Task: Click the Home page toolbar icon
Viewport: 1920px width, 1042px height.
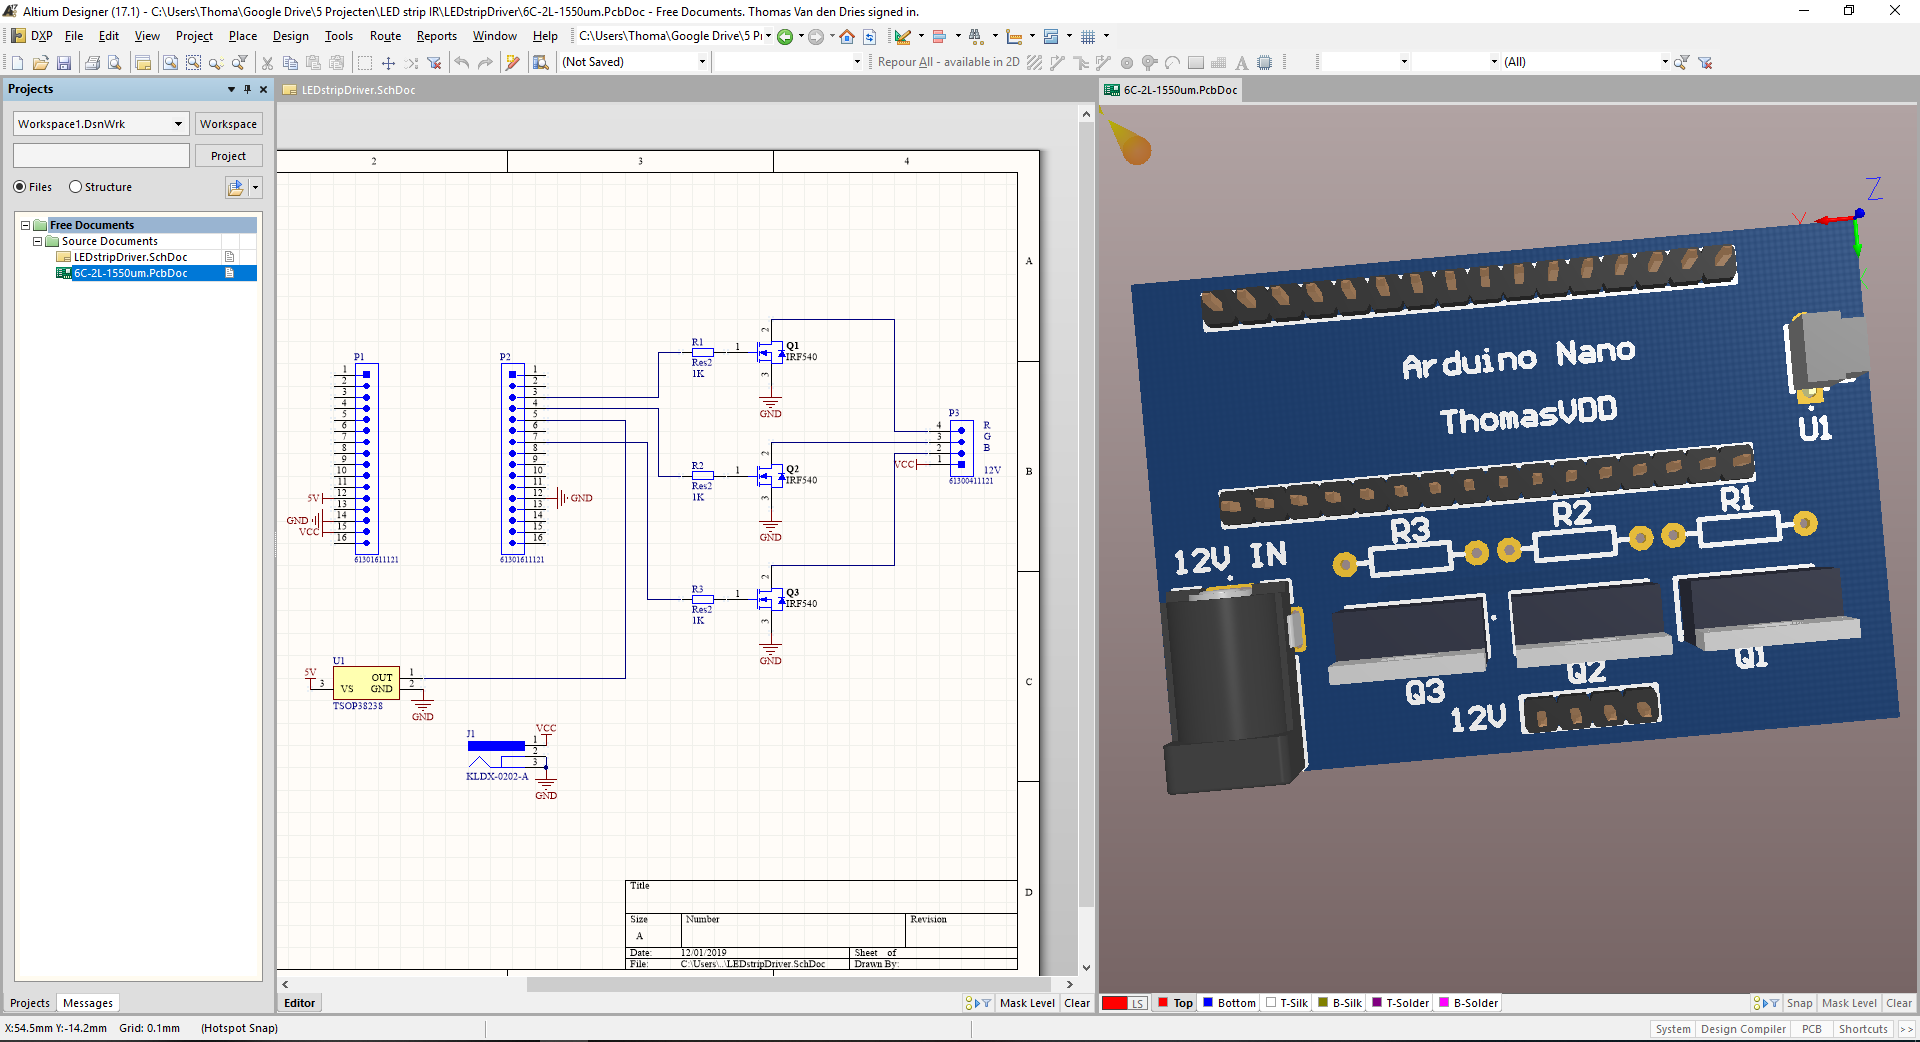Action: (847, 36)
